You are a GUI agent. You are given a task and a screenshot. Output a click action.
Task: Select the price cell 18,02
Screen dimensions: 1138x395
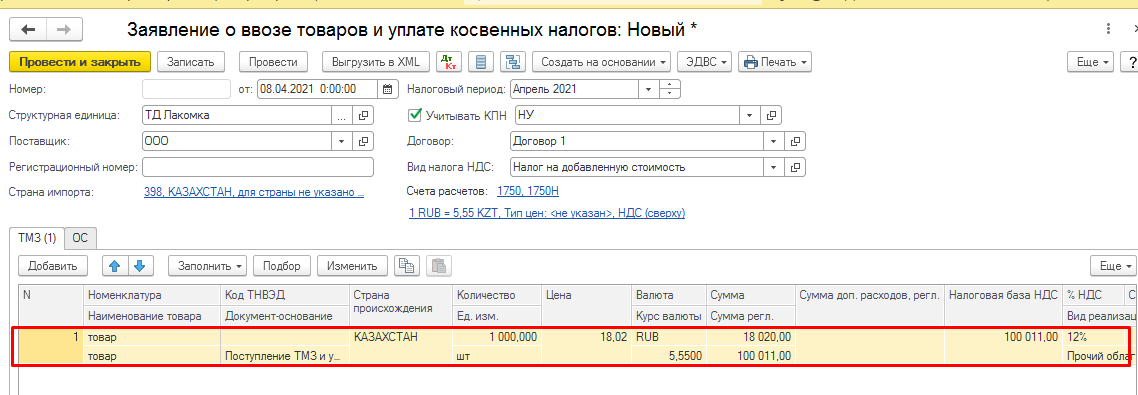[586, 338]
